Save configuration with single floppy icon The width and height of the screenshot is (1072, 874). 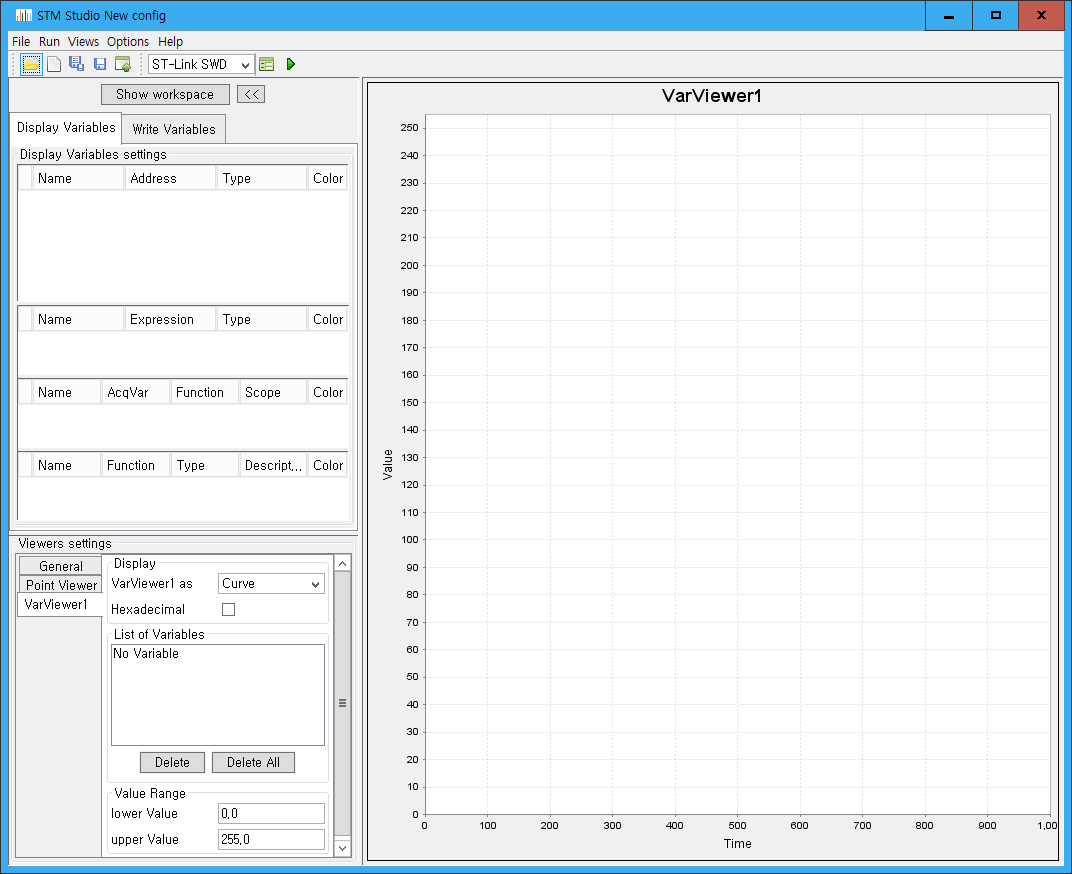click(100, 64)
